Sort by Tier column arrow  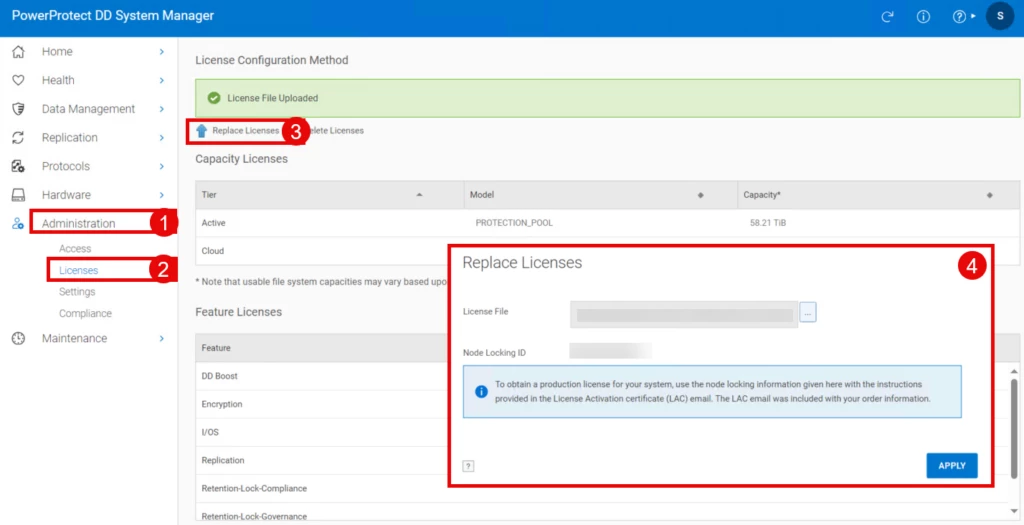tap(419, 195)
